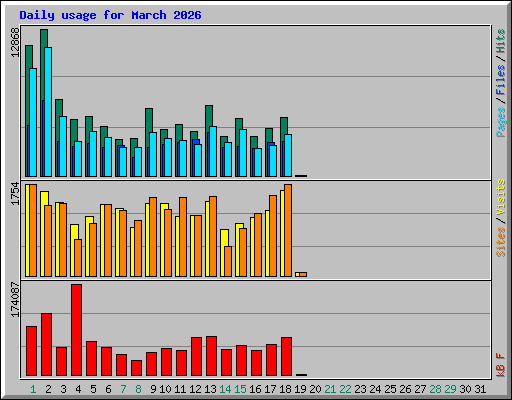Select the orange 'Sites' legend label

click(x=501, y=242)
